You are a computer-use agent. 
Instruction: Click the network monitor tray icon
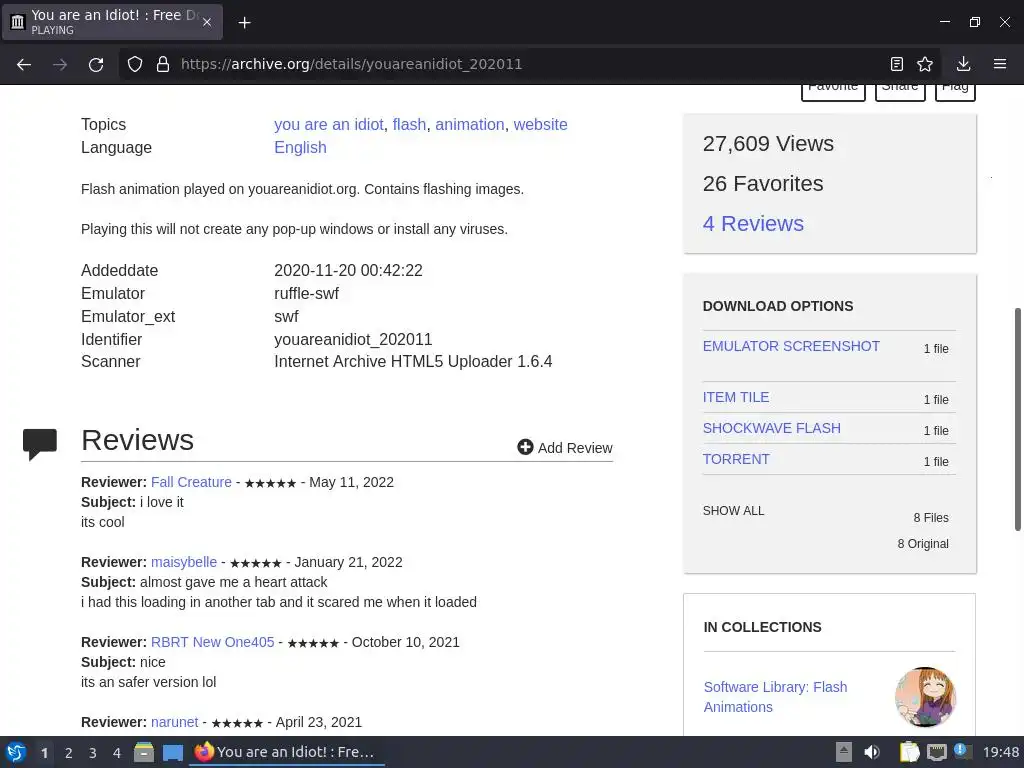[936, 752]
